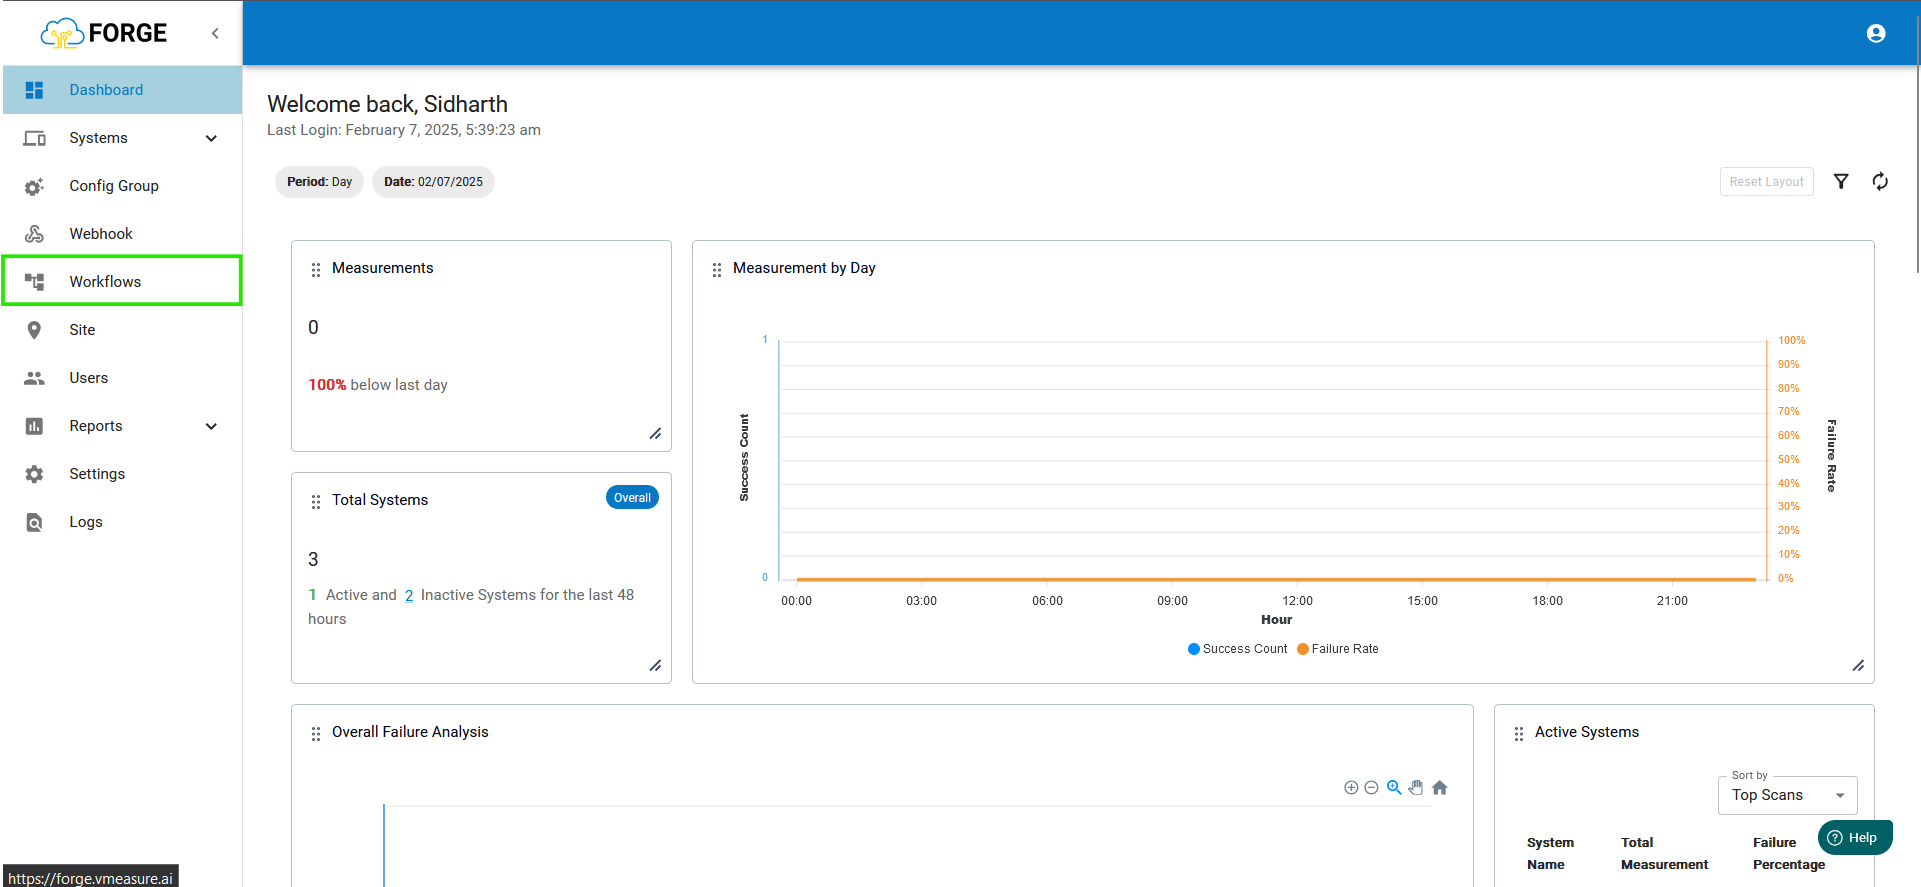Open Dashboard in the sidebar

tap(122, 90)
